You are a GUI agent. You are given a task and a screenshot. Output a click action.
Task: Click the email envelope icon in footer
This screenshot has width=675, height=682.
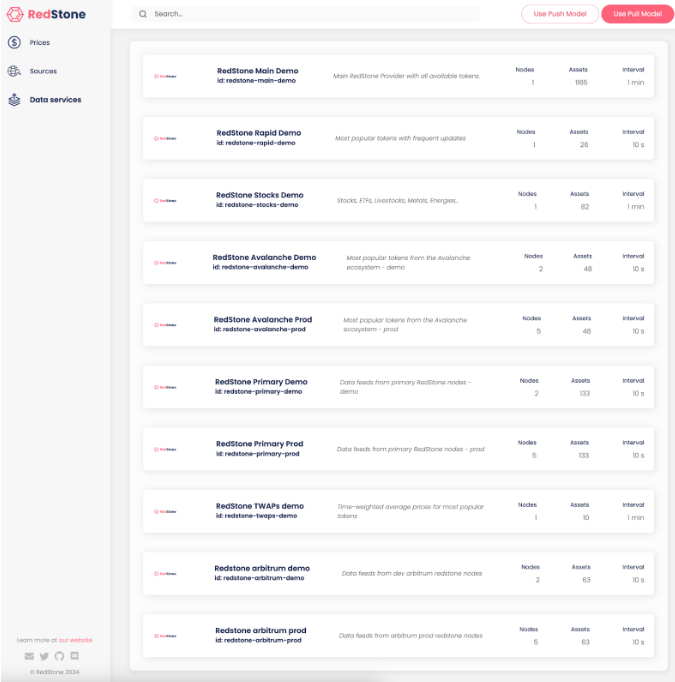point(29,656)
